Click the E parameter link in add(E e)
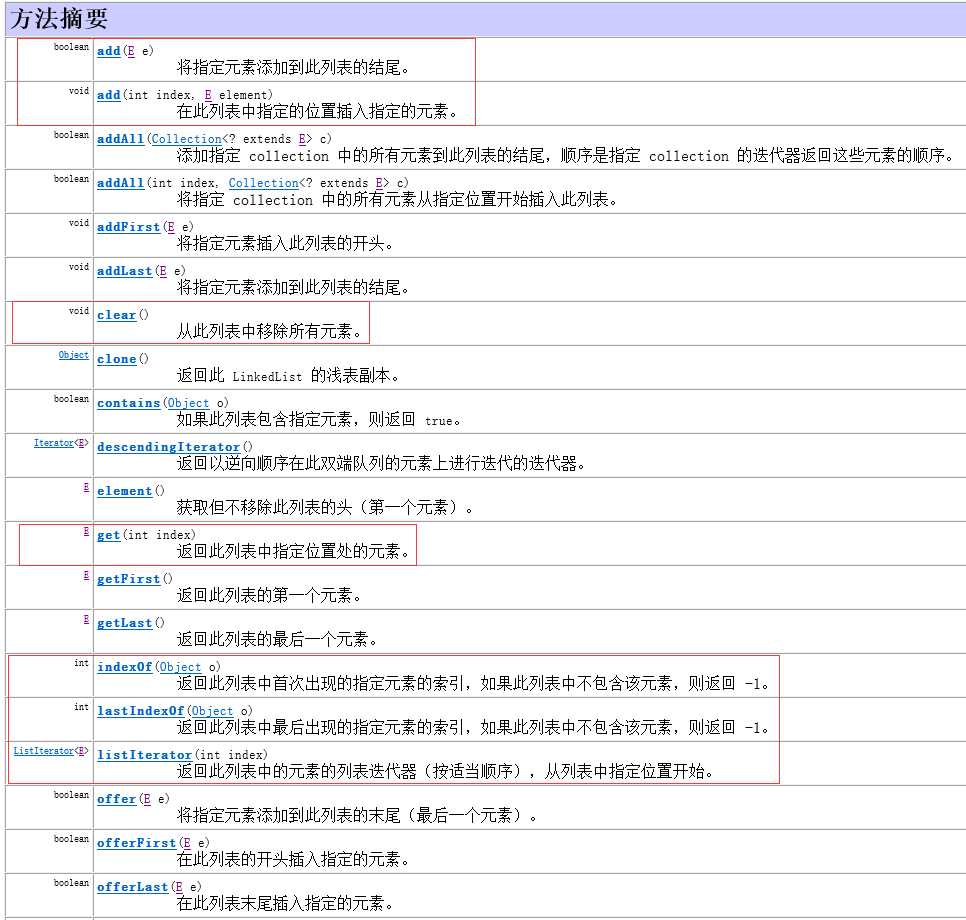Image resolution: width=966 pixels, height=920 pixels. [131, 51]
